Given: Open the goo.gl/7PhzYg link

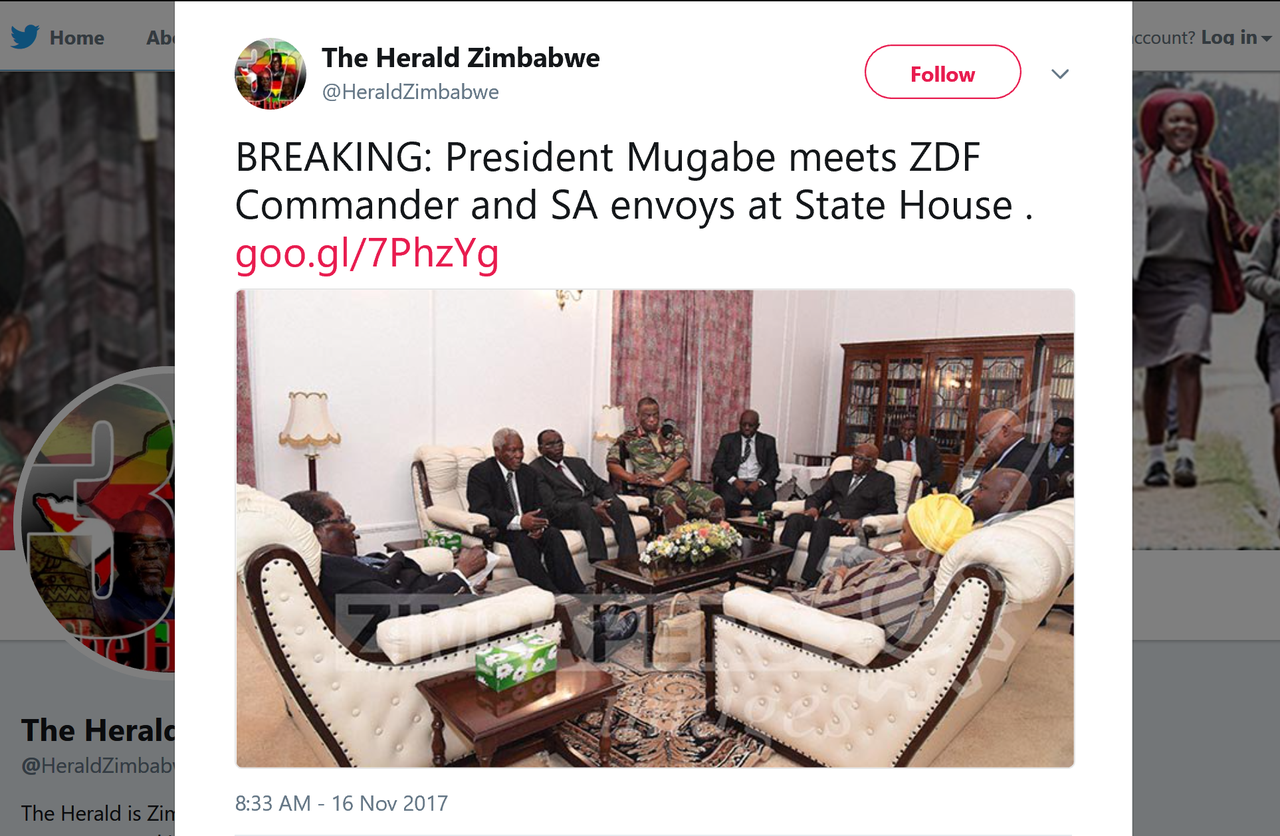Looking at the screenshot, I should pos(367,256).
